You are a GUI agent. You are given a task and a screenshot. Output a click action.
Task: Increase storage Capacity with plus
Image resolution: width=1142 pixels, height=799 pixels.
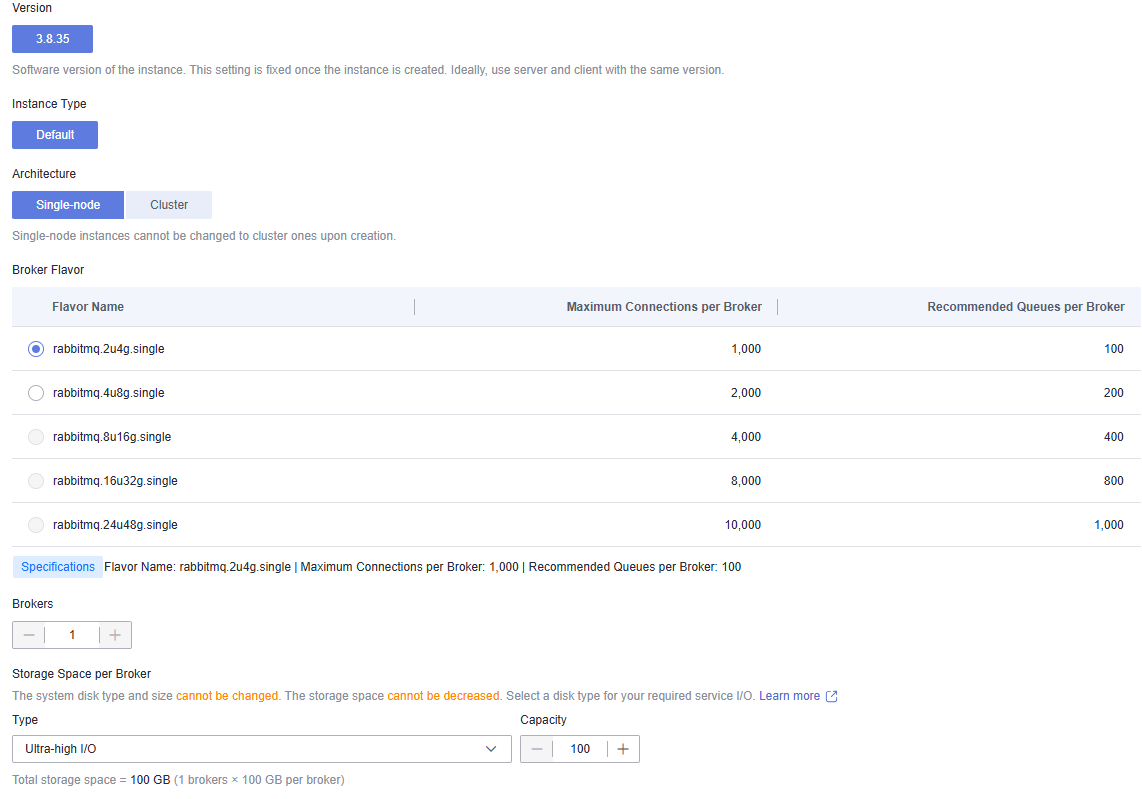click(x=623, y=749)
